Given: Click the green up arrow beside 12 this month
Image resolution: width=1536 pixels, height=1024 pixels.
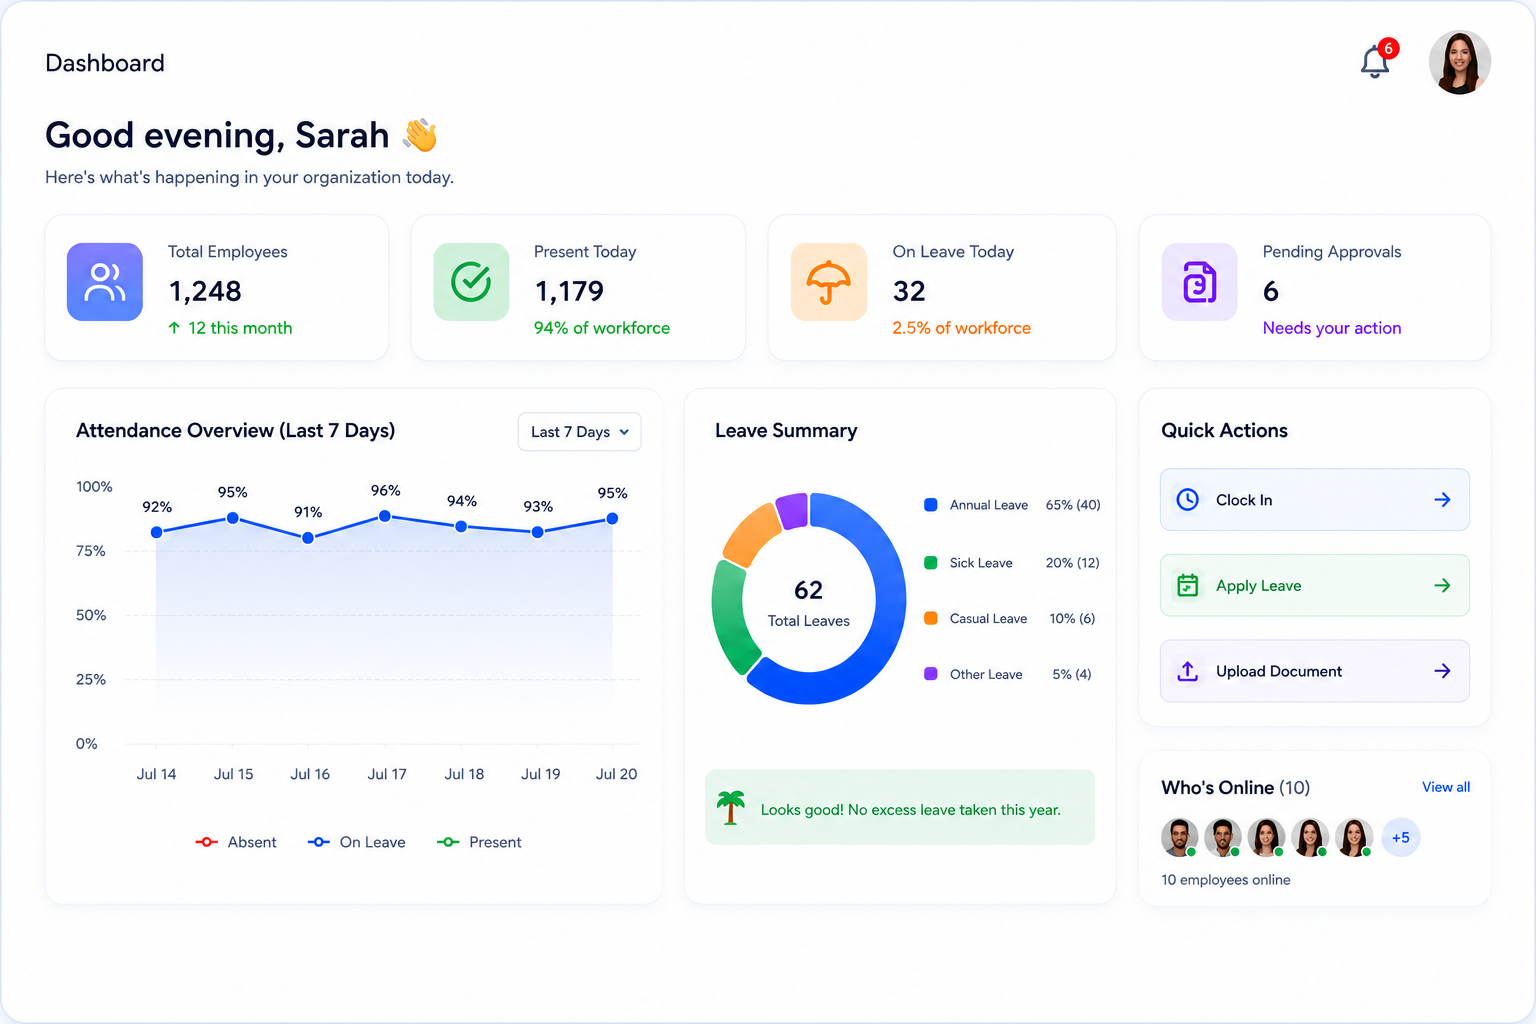Looking at the screenshot, I should [x=174, y=328].
